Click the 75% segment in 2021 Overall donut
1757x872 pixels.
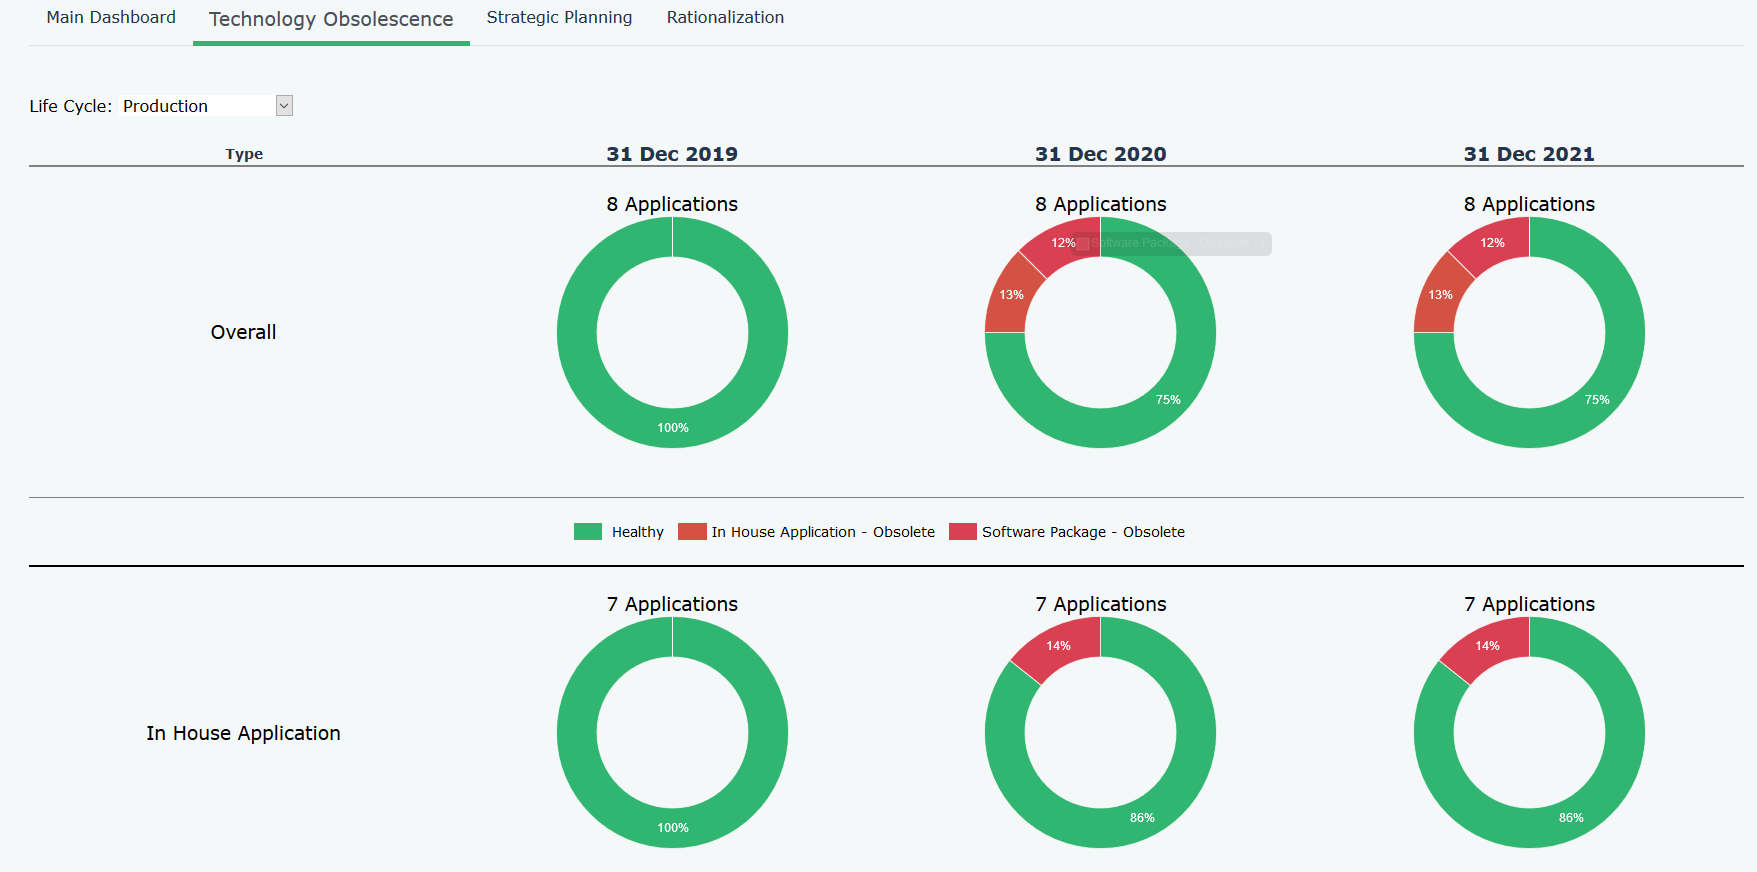click(1596, 399)
